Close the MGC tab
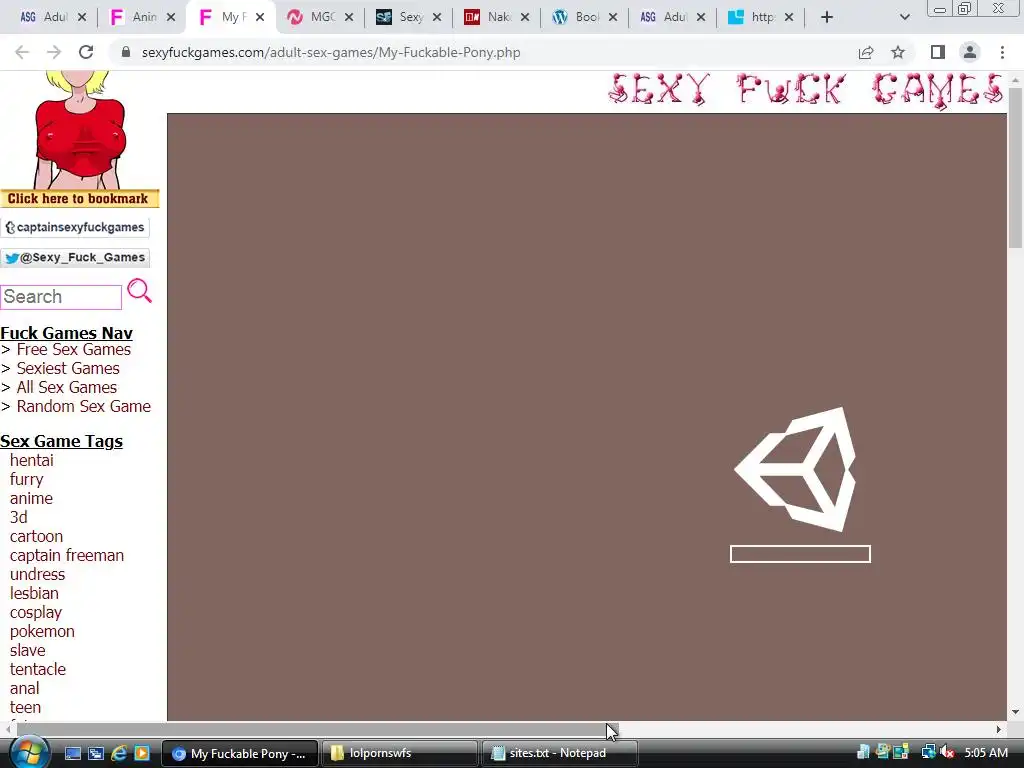Screen dimensions: 1024x768 coord(349,17)
